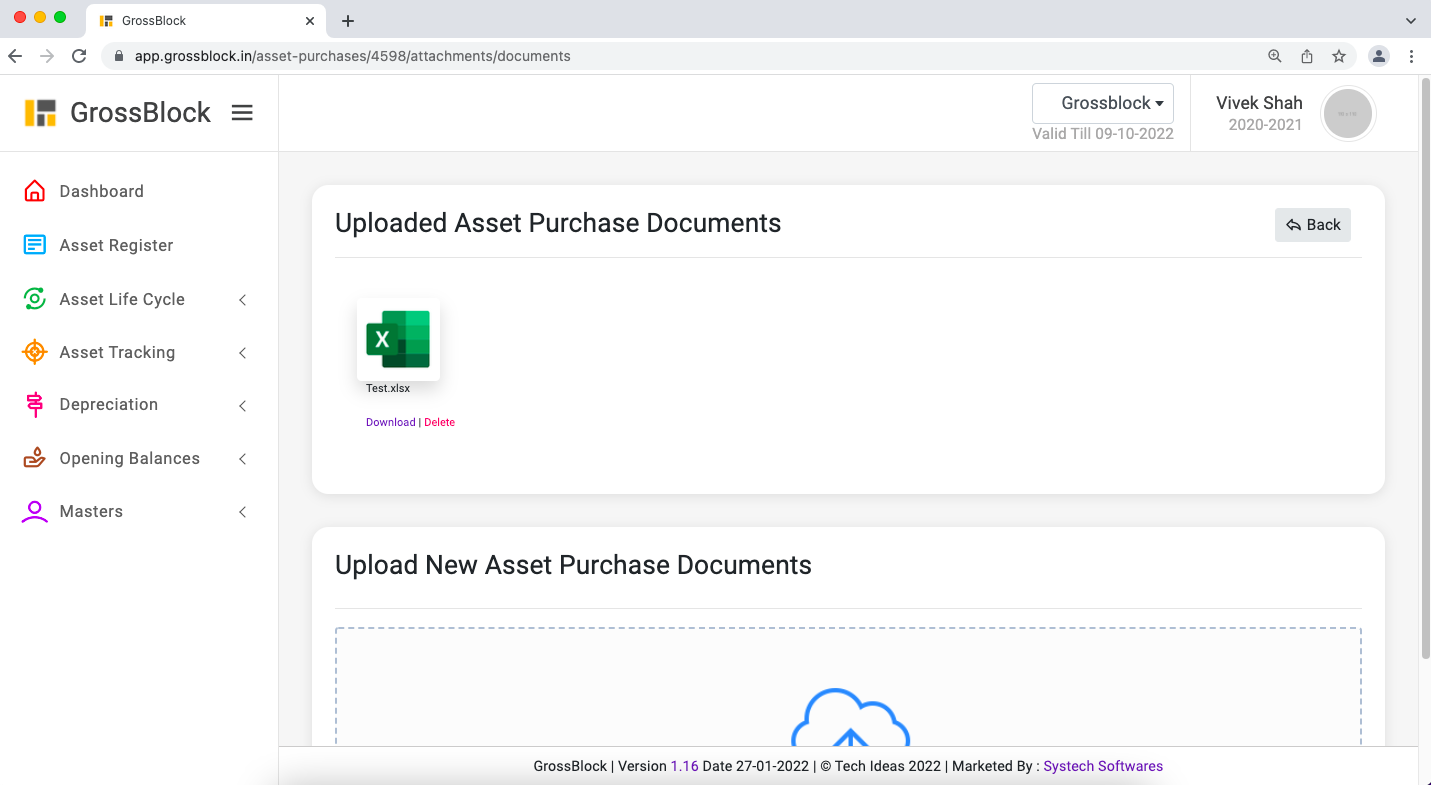
Task: Open the Systech Softwares footer link
Action: coord(1103,766)
